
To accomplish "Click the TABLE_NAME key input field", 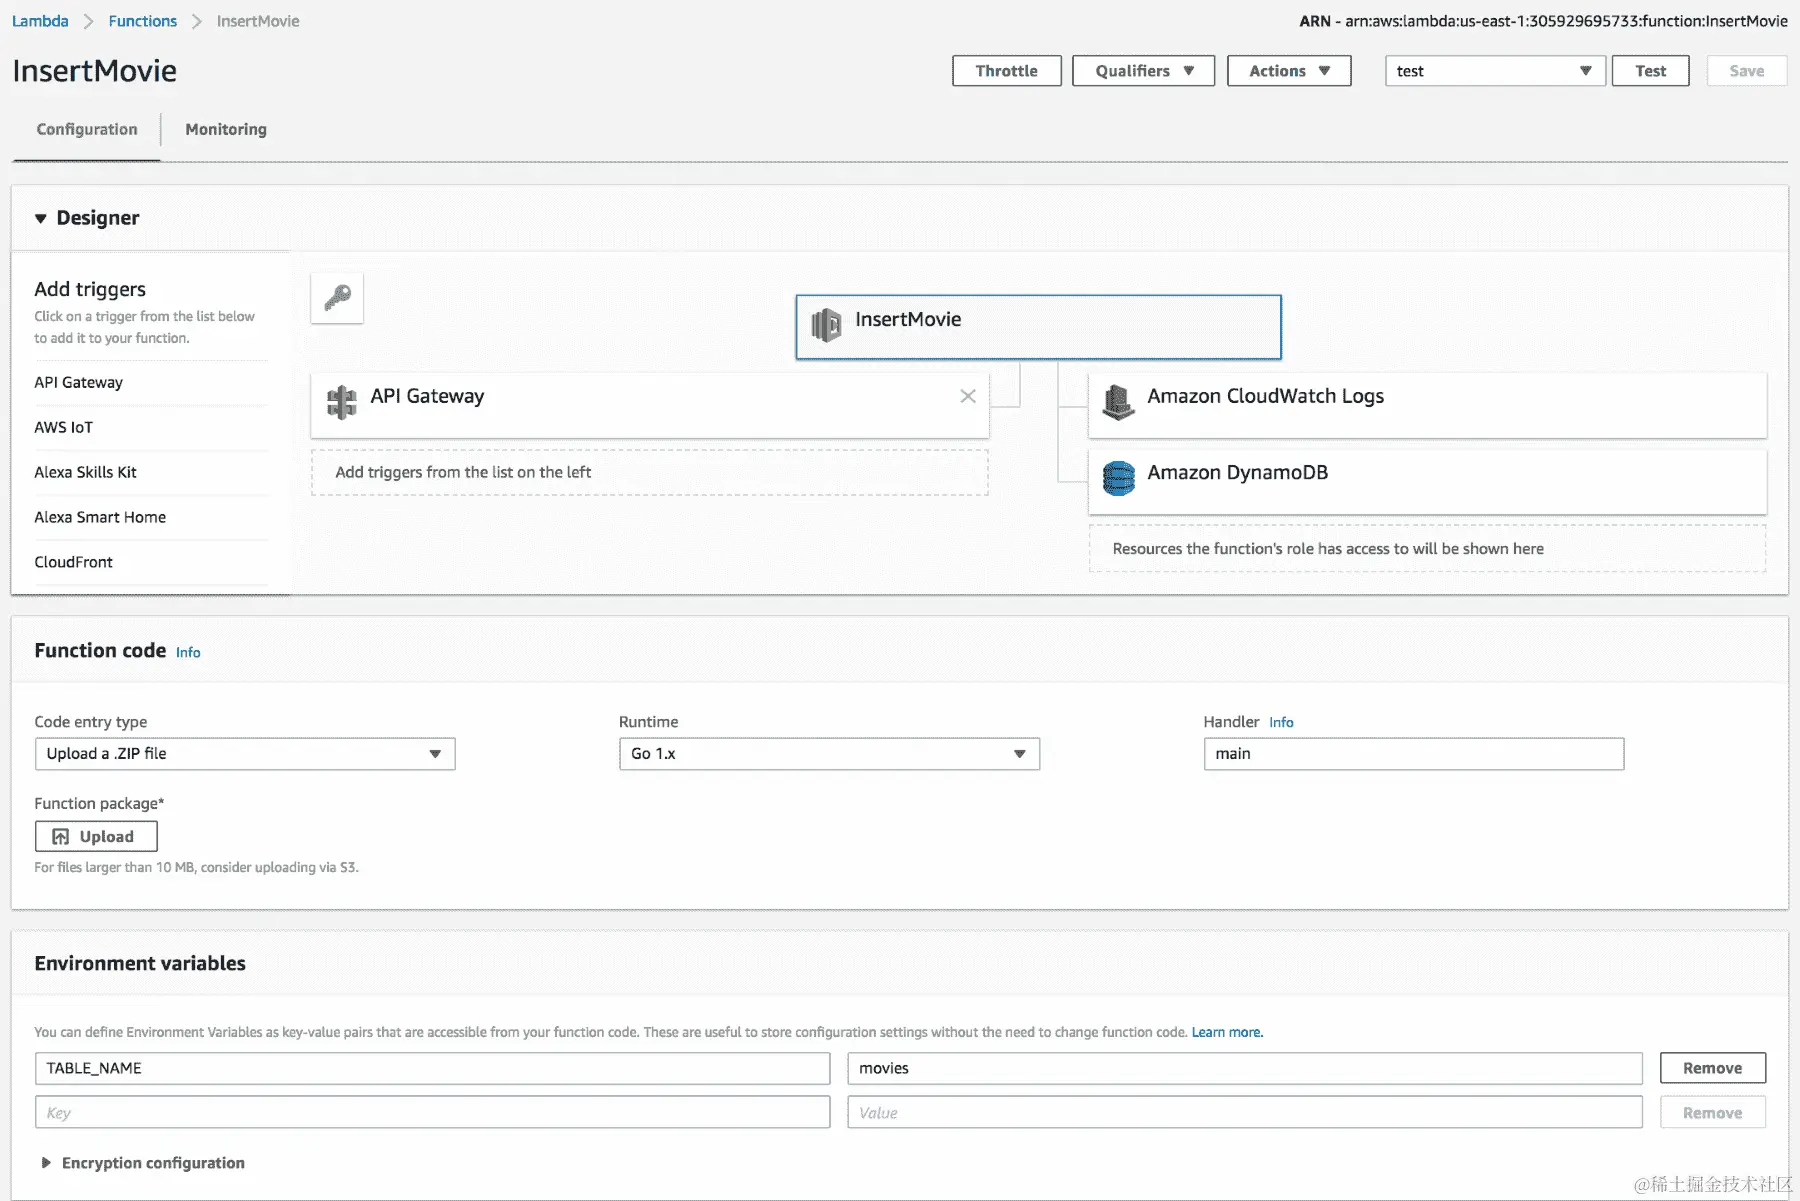I will point(432,1068).
